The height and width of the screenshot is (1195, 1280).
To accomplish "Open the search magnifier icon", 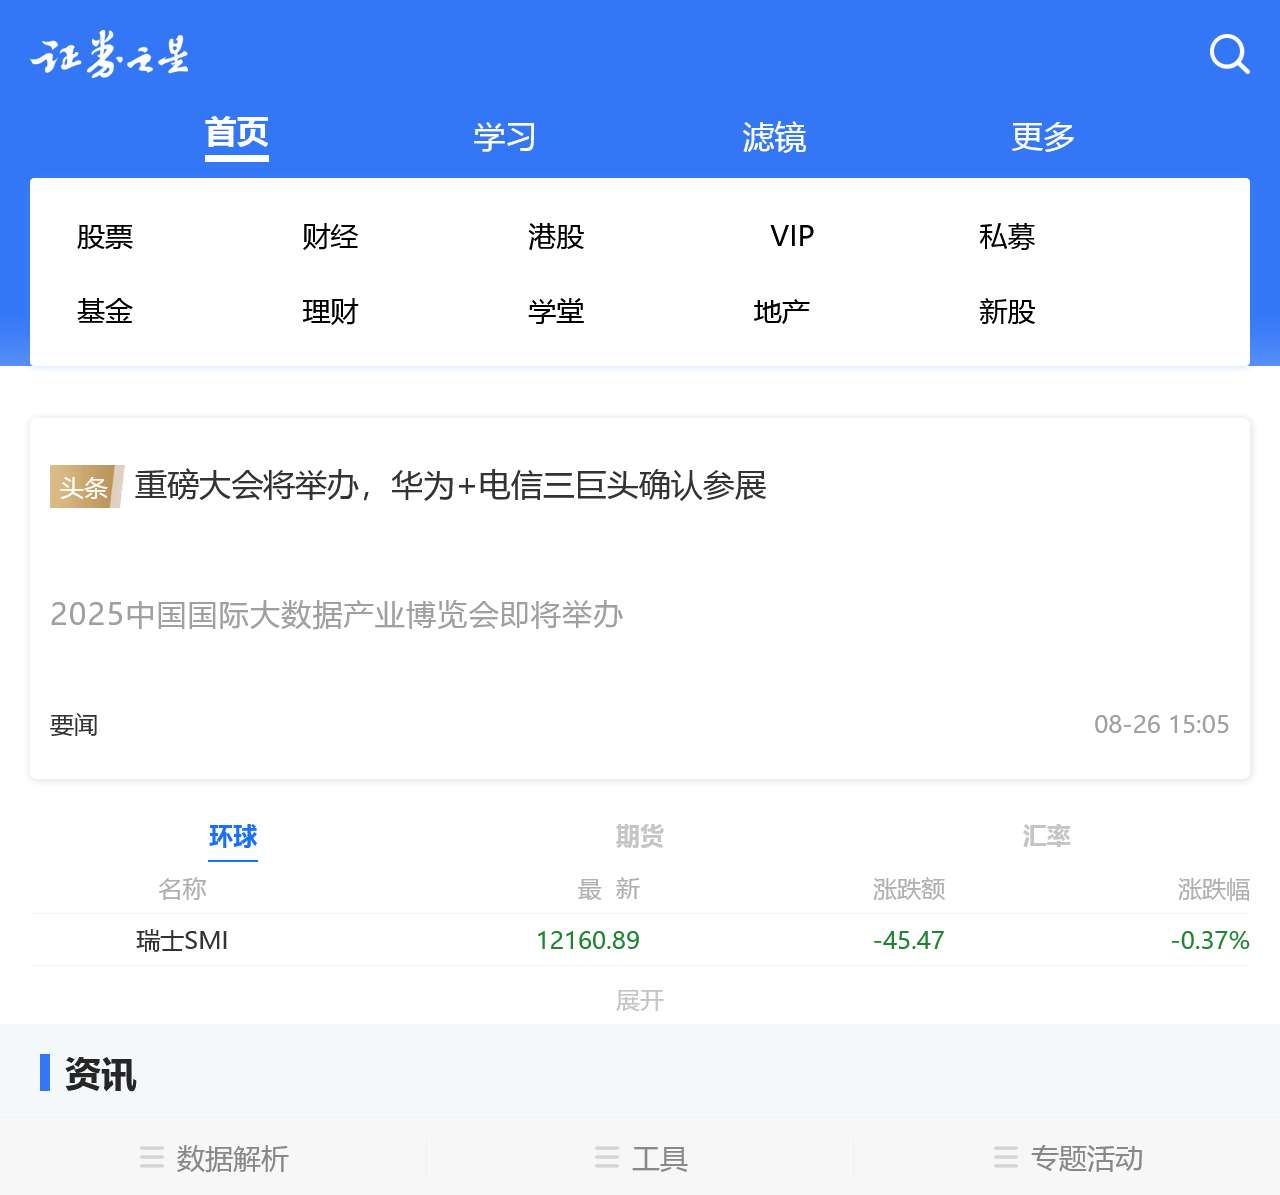I will tap(1229, 55).
